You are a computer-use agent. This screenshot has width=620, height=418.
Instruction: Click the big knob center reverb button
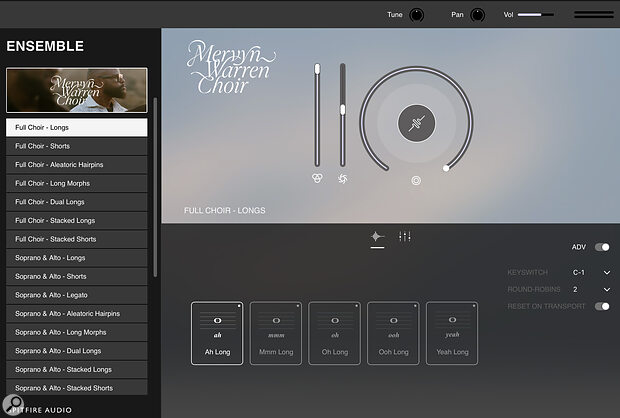(416, 123)
